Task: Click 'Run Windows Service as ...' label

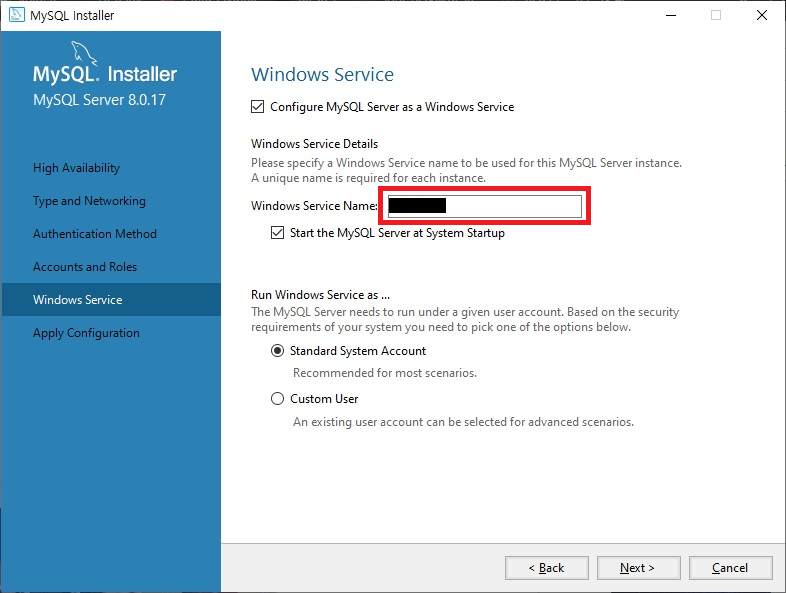Action: click(x=320, y=295)
